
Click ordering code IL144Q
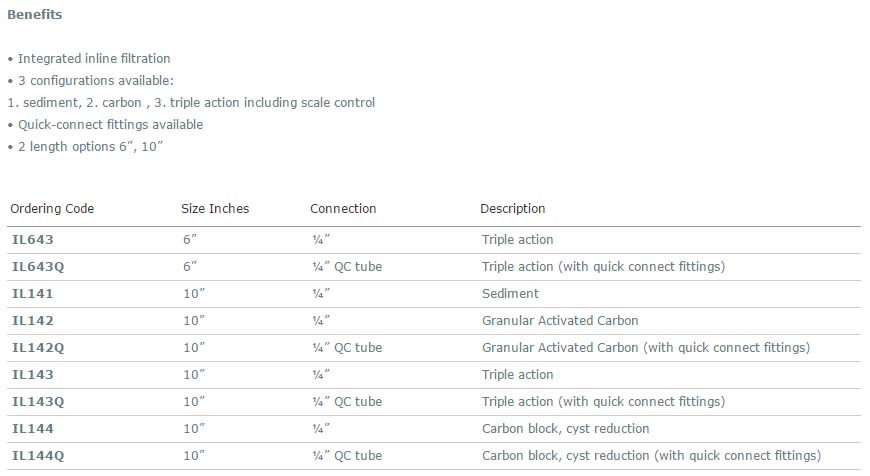pyautogui.click(x=38, y=456)
